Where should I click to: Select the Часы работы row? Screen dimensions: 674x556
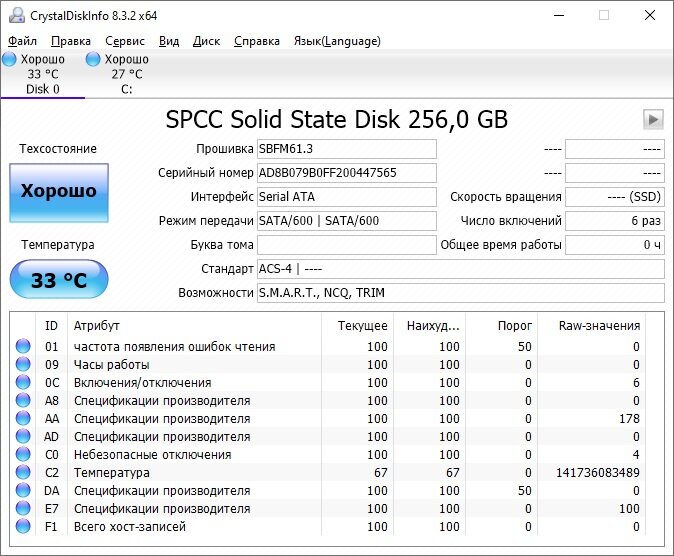pos(328,365)
